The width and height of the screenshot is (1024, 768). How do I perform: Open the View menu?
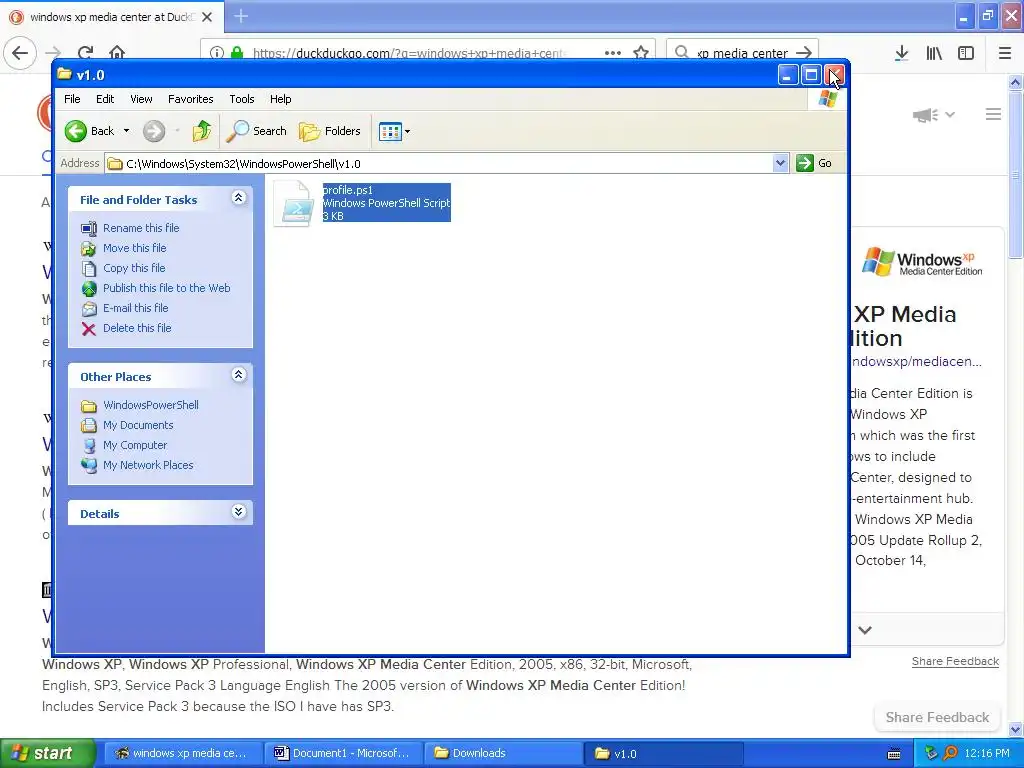[141, 99]
